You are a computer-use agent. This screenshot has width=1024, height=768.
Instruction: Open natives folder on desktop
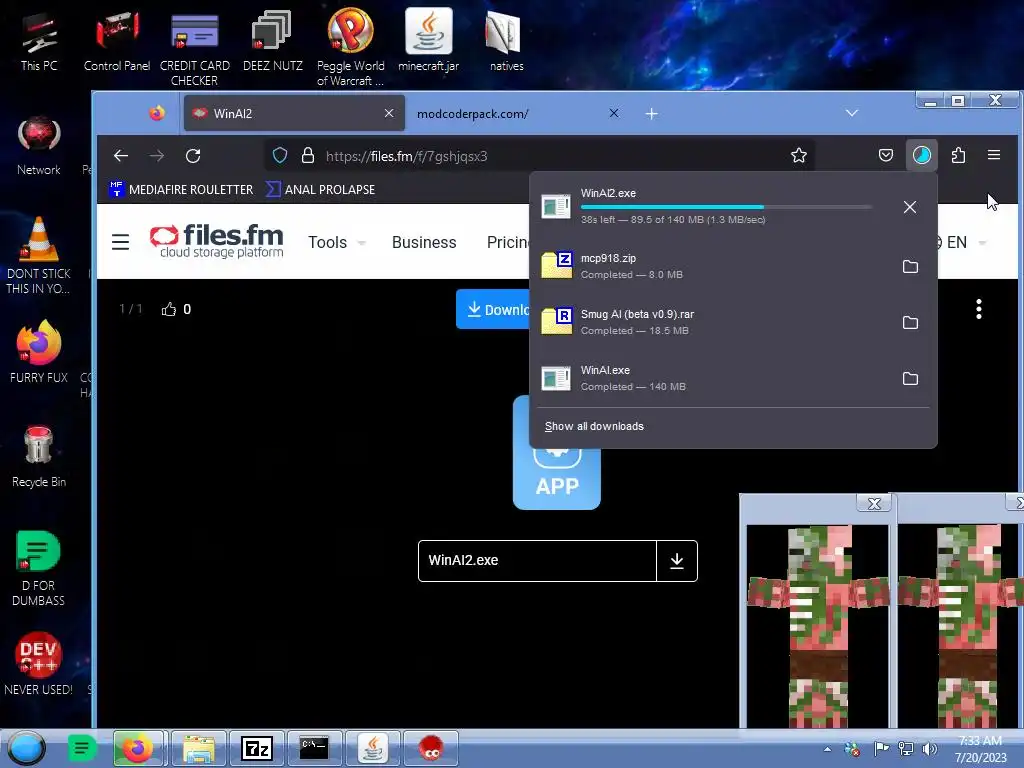point(506,42)
